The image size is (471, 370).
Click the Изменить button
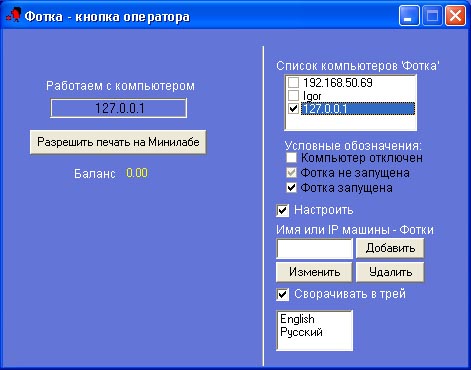tap(314, 272)
